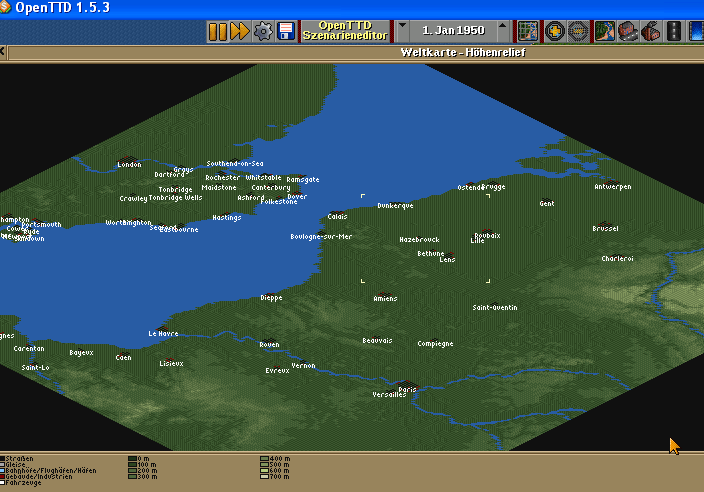The height and width of the screenshot is (492, 704).
Task: Open the world map icon in toolbar
Action: tap(528, 31)
